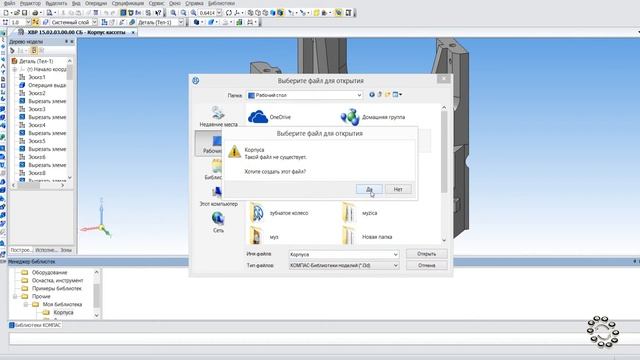
Task: Open the 'Имя файла' combo box dropdown arrow
Action: coord(396,254)
